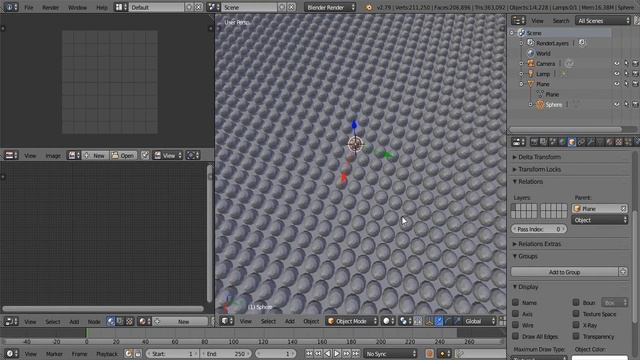Open the Object properties tab icon
640x360 pixels.
click(572, 142)
